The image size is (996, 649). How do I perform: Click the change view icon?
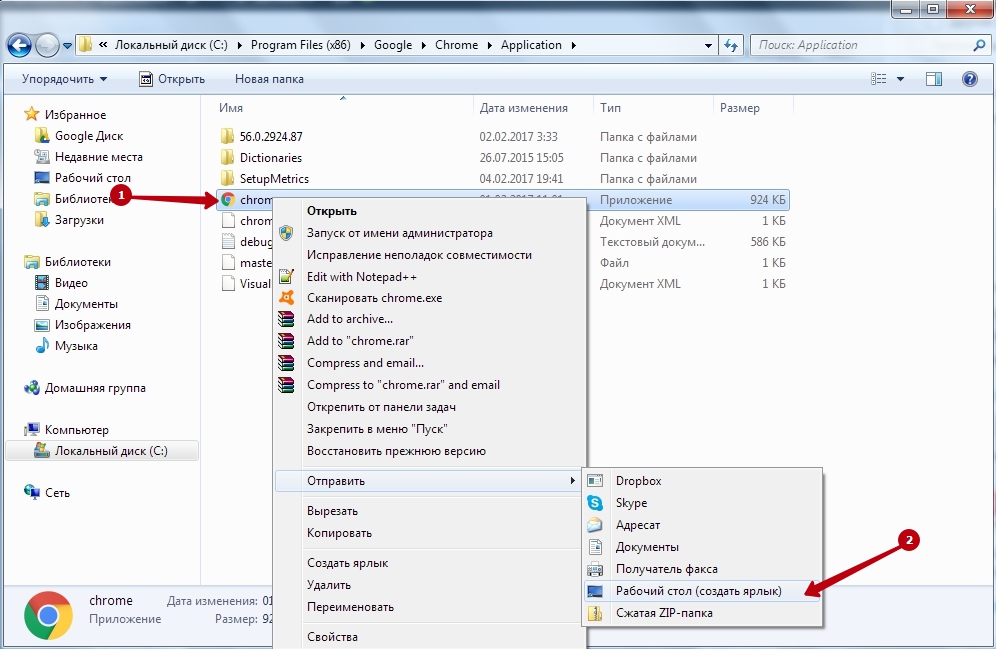878,79
